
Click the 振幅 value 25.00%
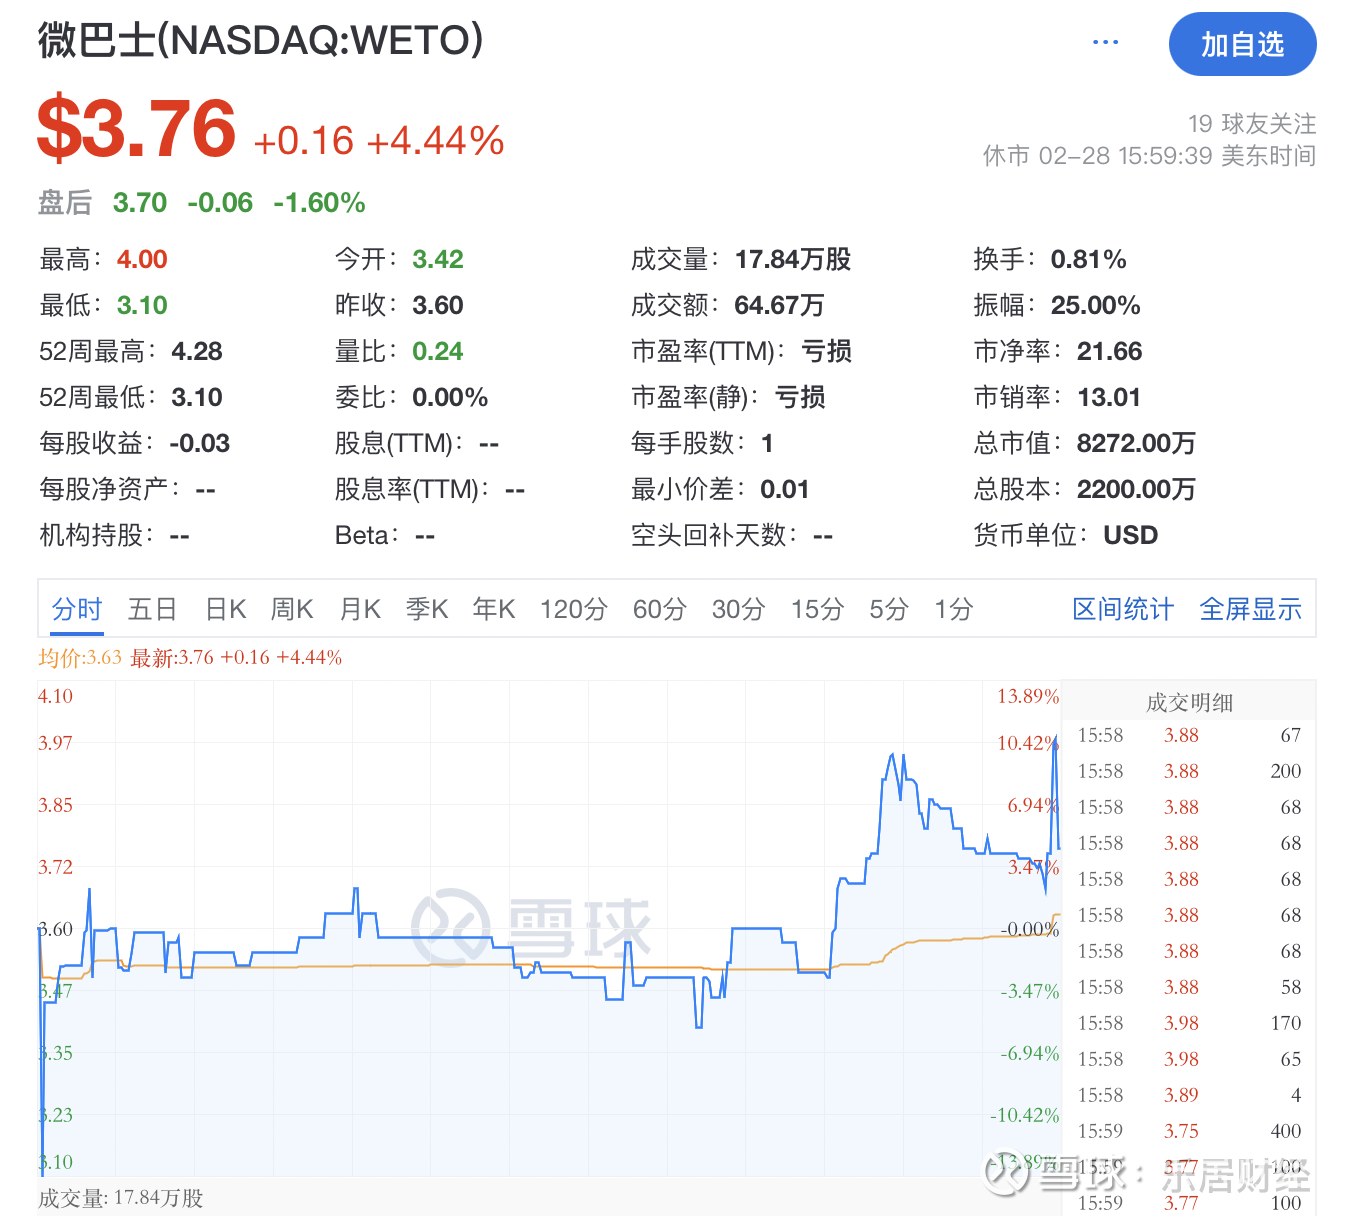1096,306
